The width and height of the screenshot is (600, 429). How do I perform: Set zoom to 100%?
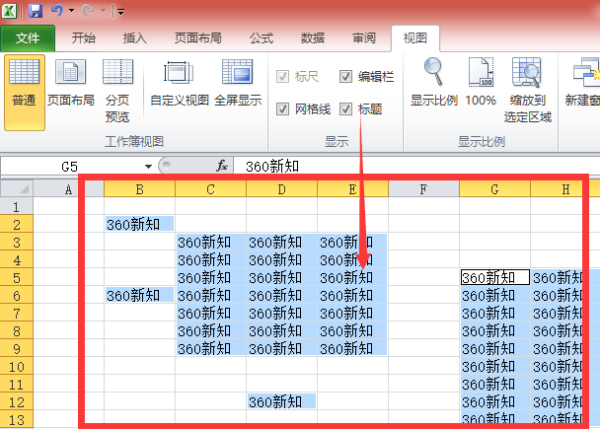[x=481, y=82]
